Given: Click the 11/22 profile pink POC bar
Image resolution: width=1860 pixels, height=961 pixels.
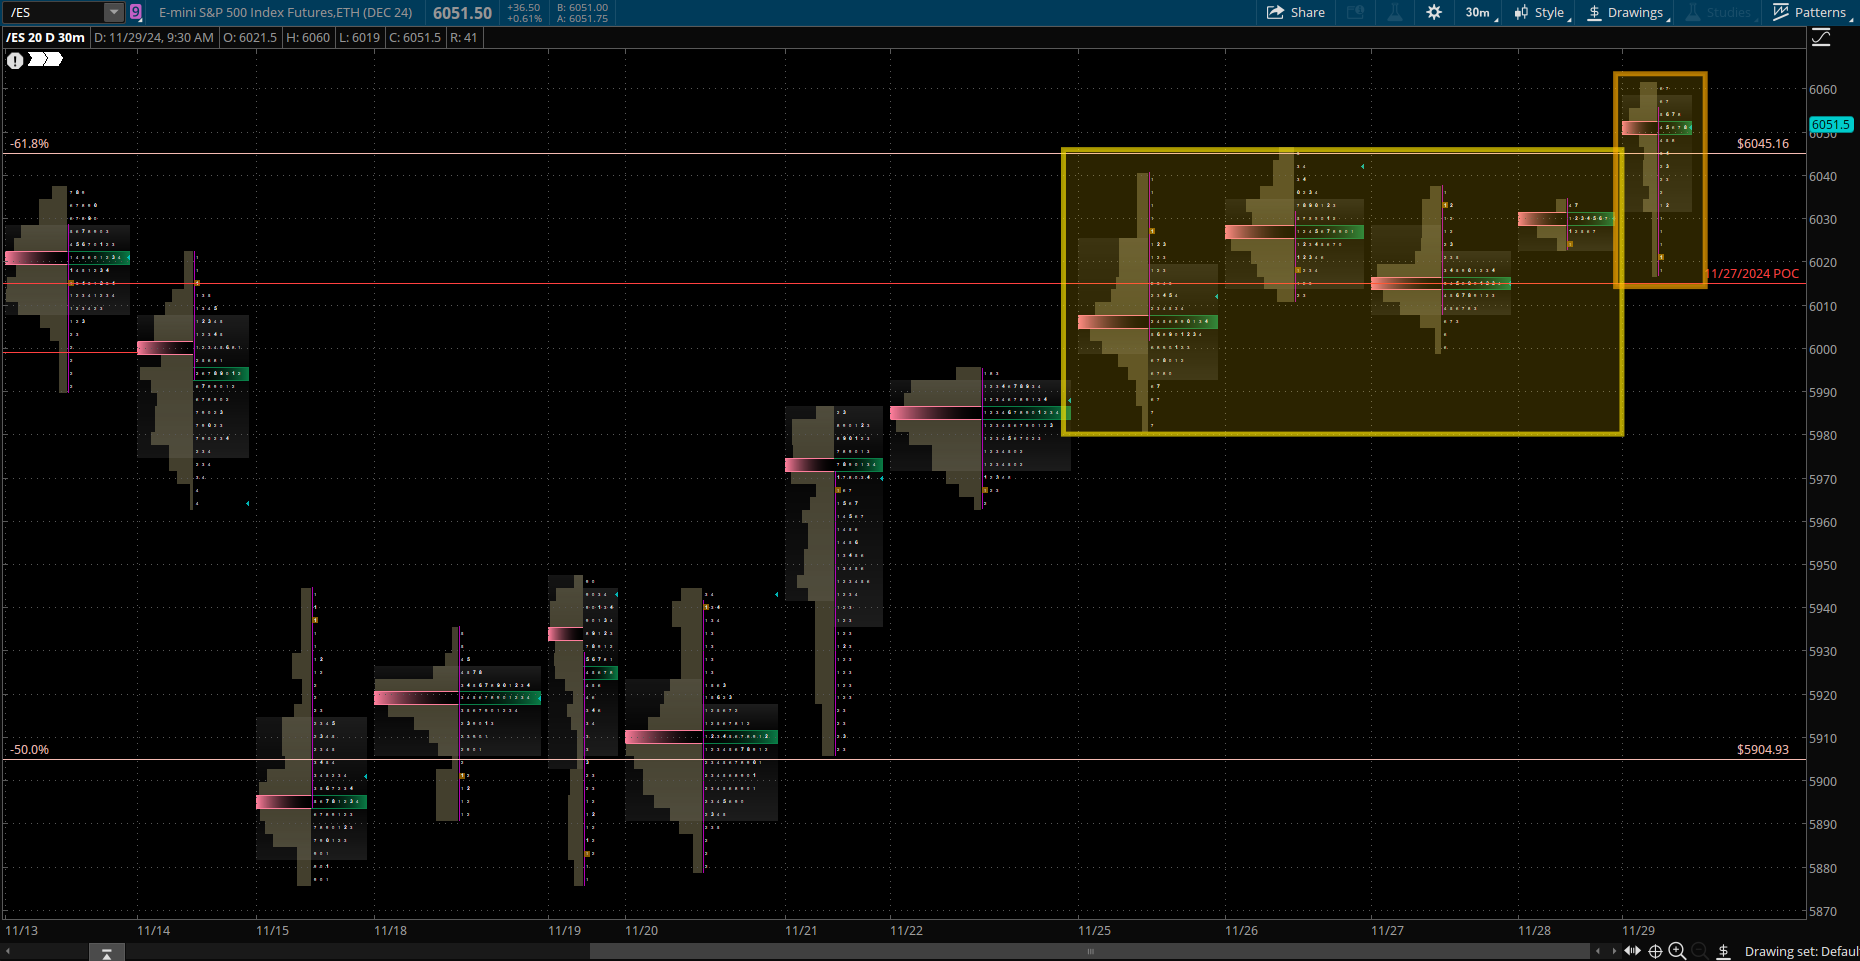Looking at the screenshot, I should [936, 413].
